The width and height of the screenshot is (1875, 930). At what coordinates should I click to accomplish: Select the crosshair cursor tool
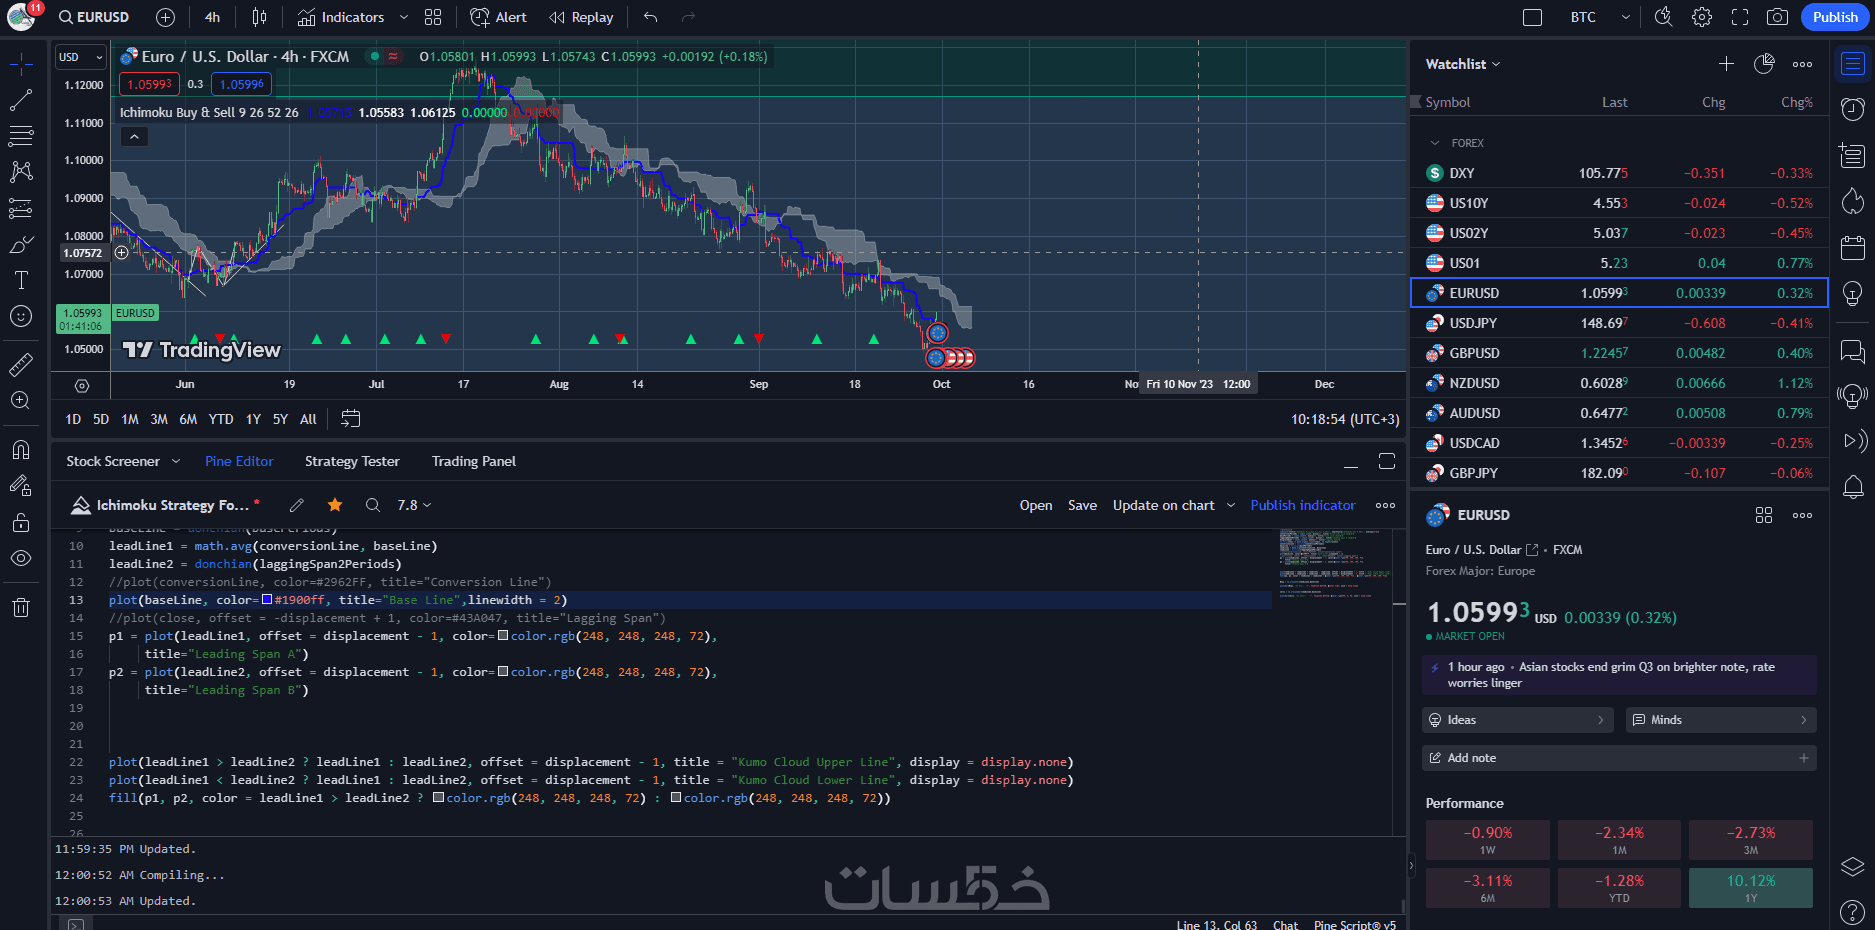tap(21, 66)
